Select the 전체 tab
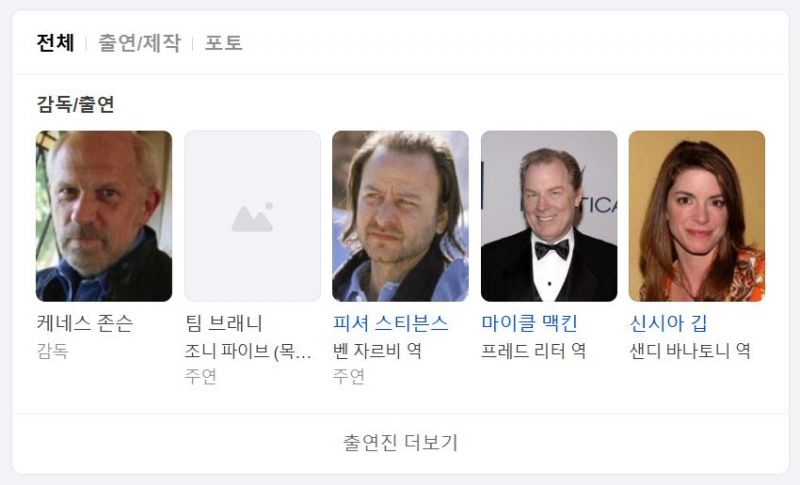 (x=55, y=43)
